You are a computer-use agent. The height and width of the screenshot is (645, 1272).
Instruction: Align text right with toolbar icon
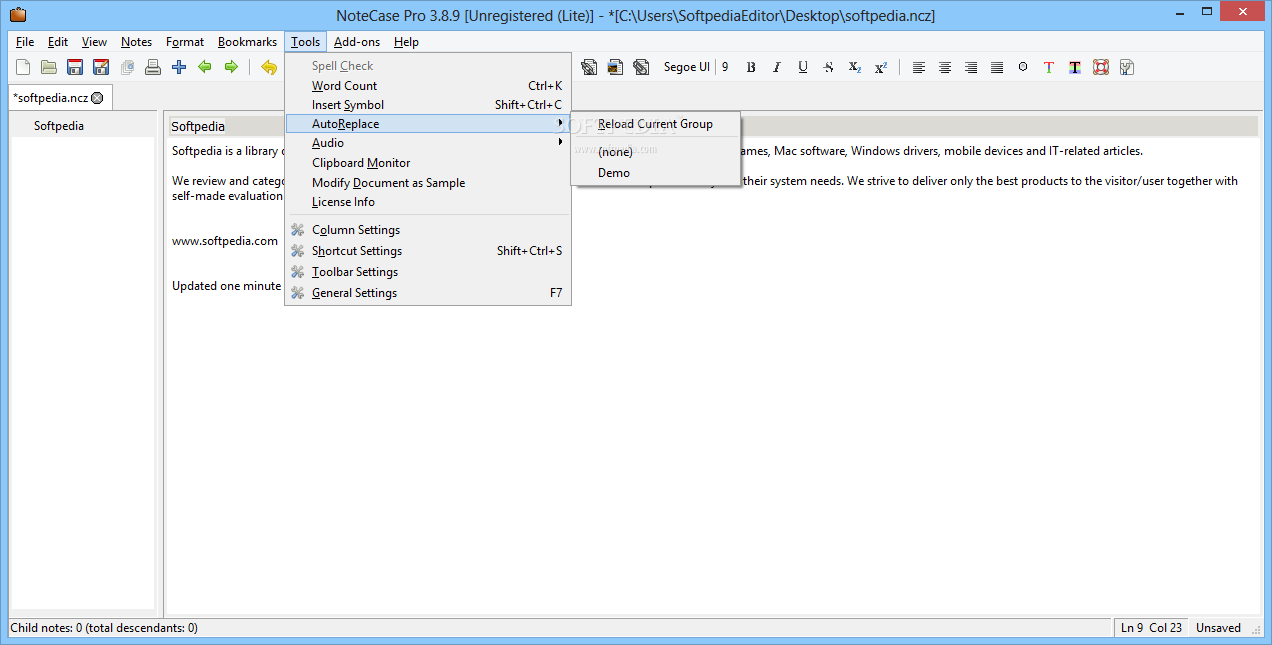click(970, 67)
